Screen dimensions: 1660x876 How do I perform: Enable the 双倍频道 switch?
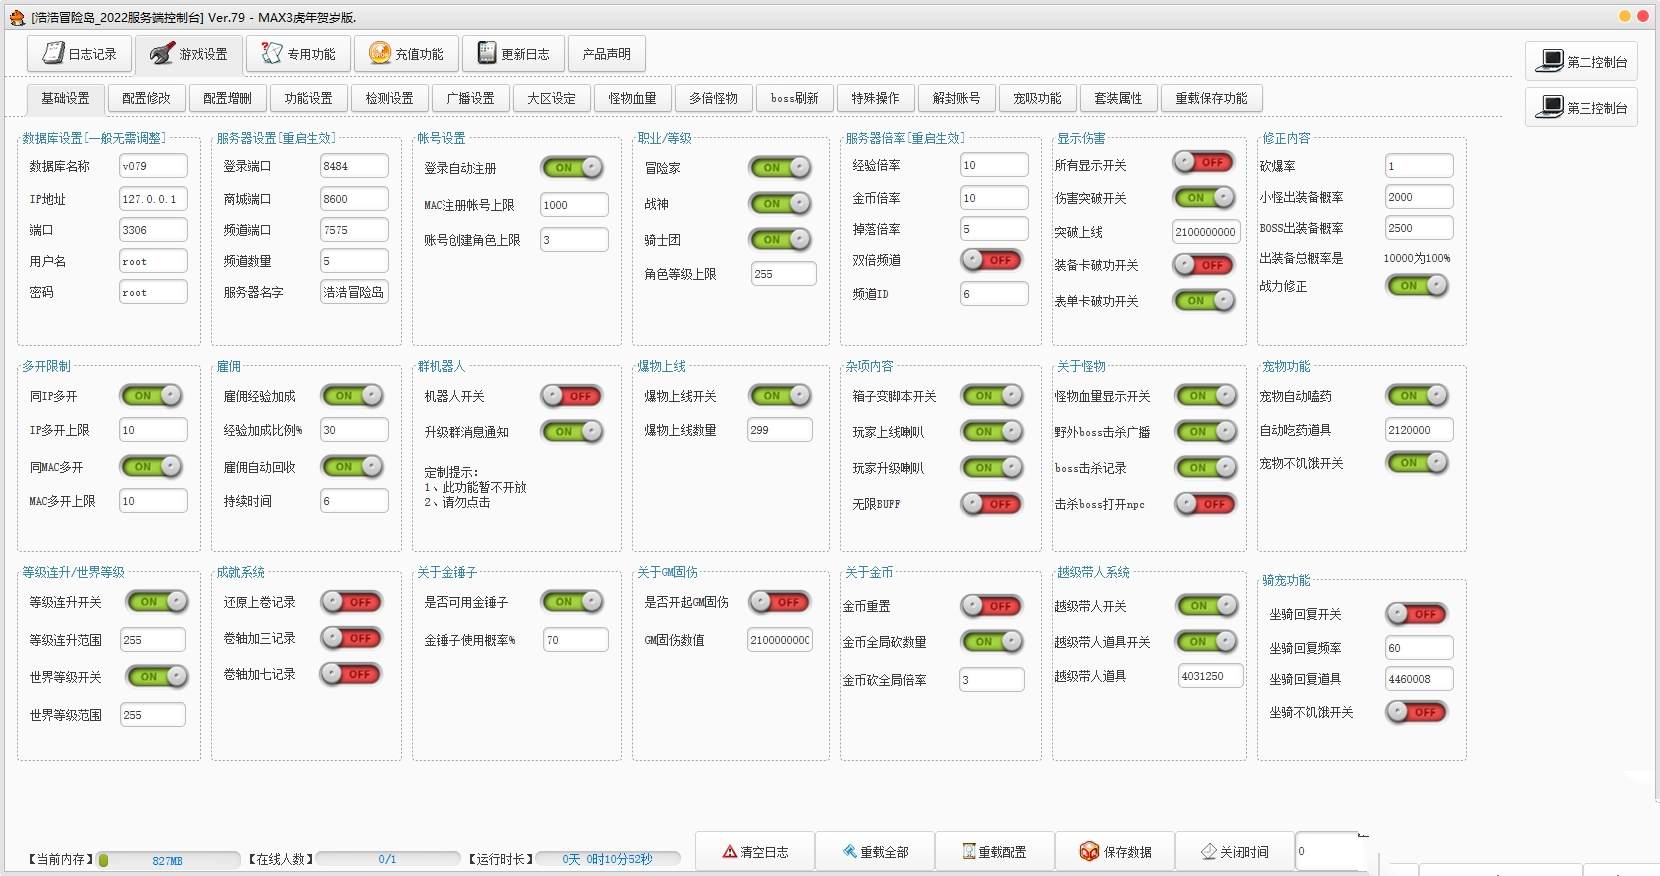992,260
